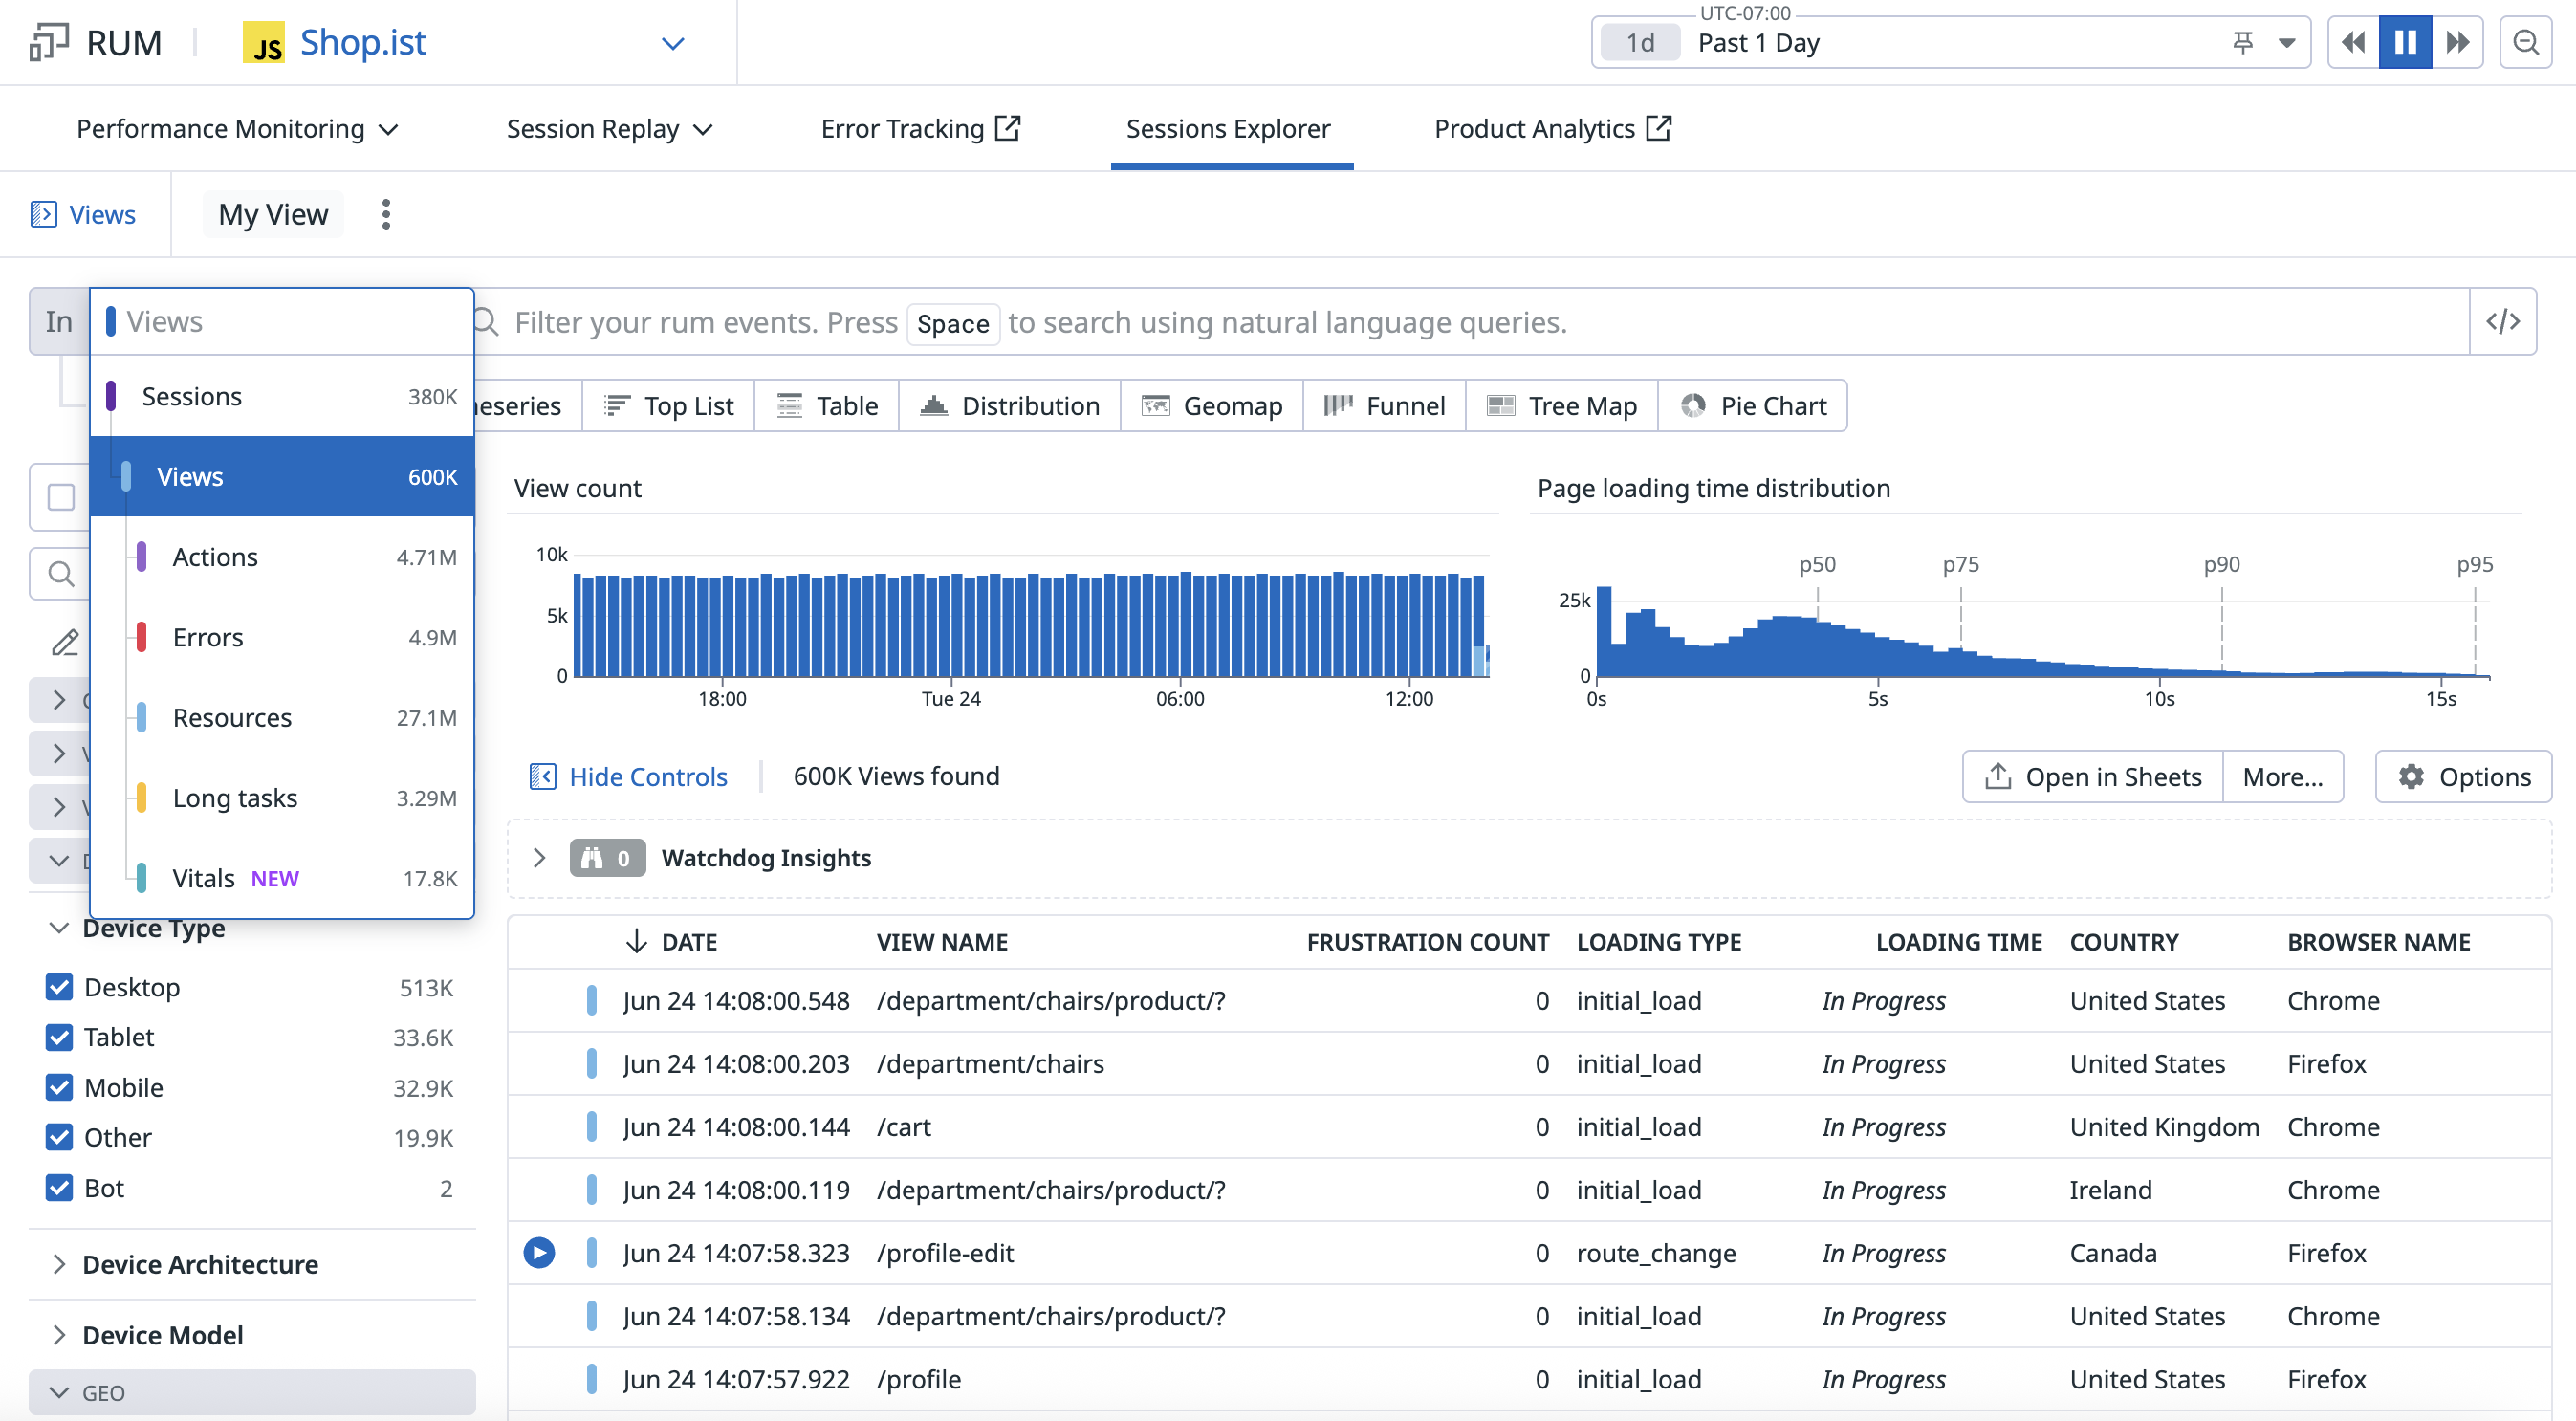2576x1421 pixels.
Task: Select Actions event type
Action: [282, 557]
